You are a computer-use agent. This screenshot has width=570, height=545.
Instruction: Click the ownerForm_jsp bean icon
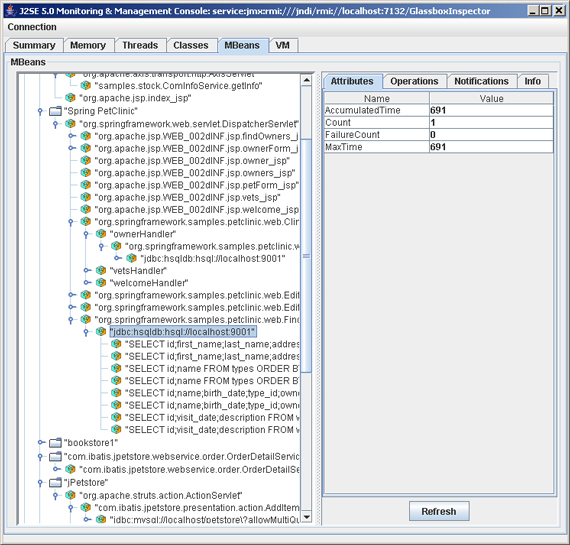pos(86,148)
